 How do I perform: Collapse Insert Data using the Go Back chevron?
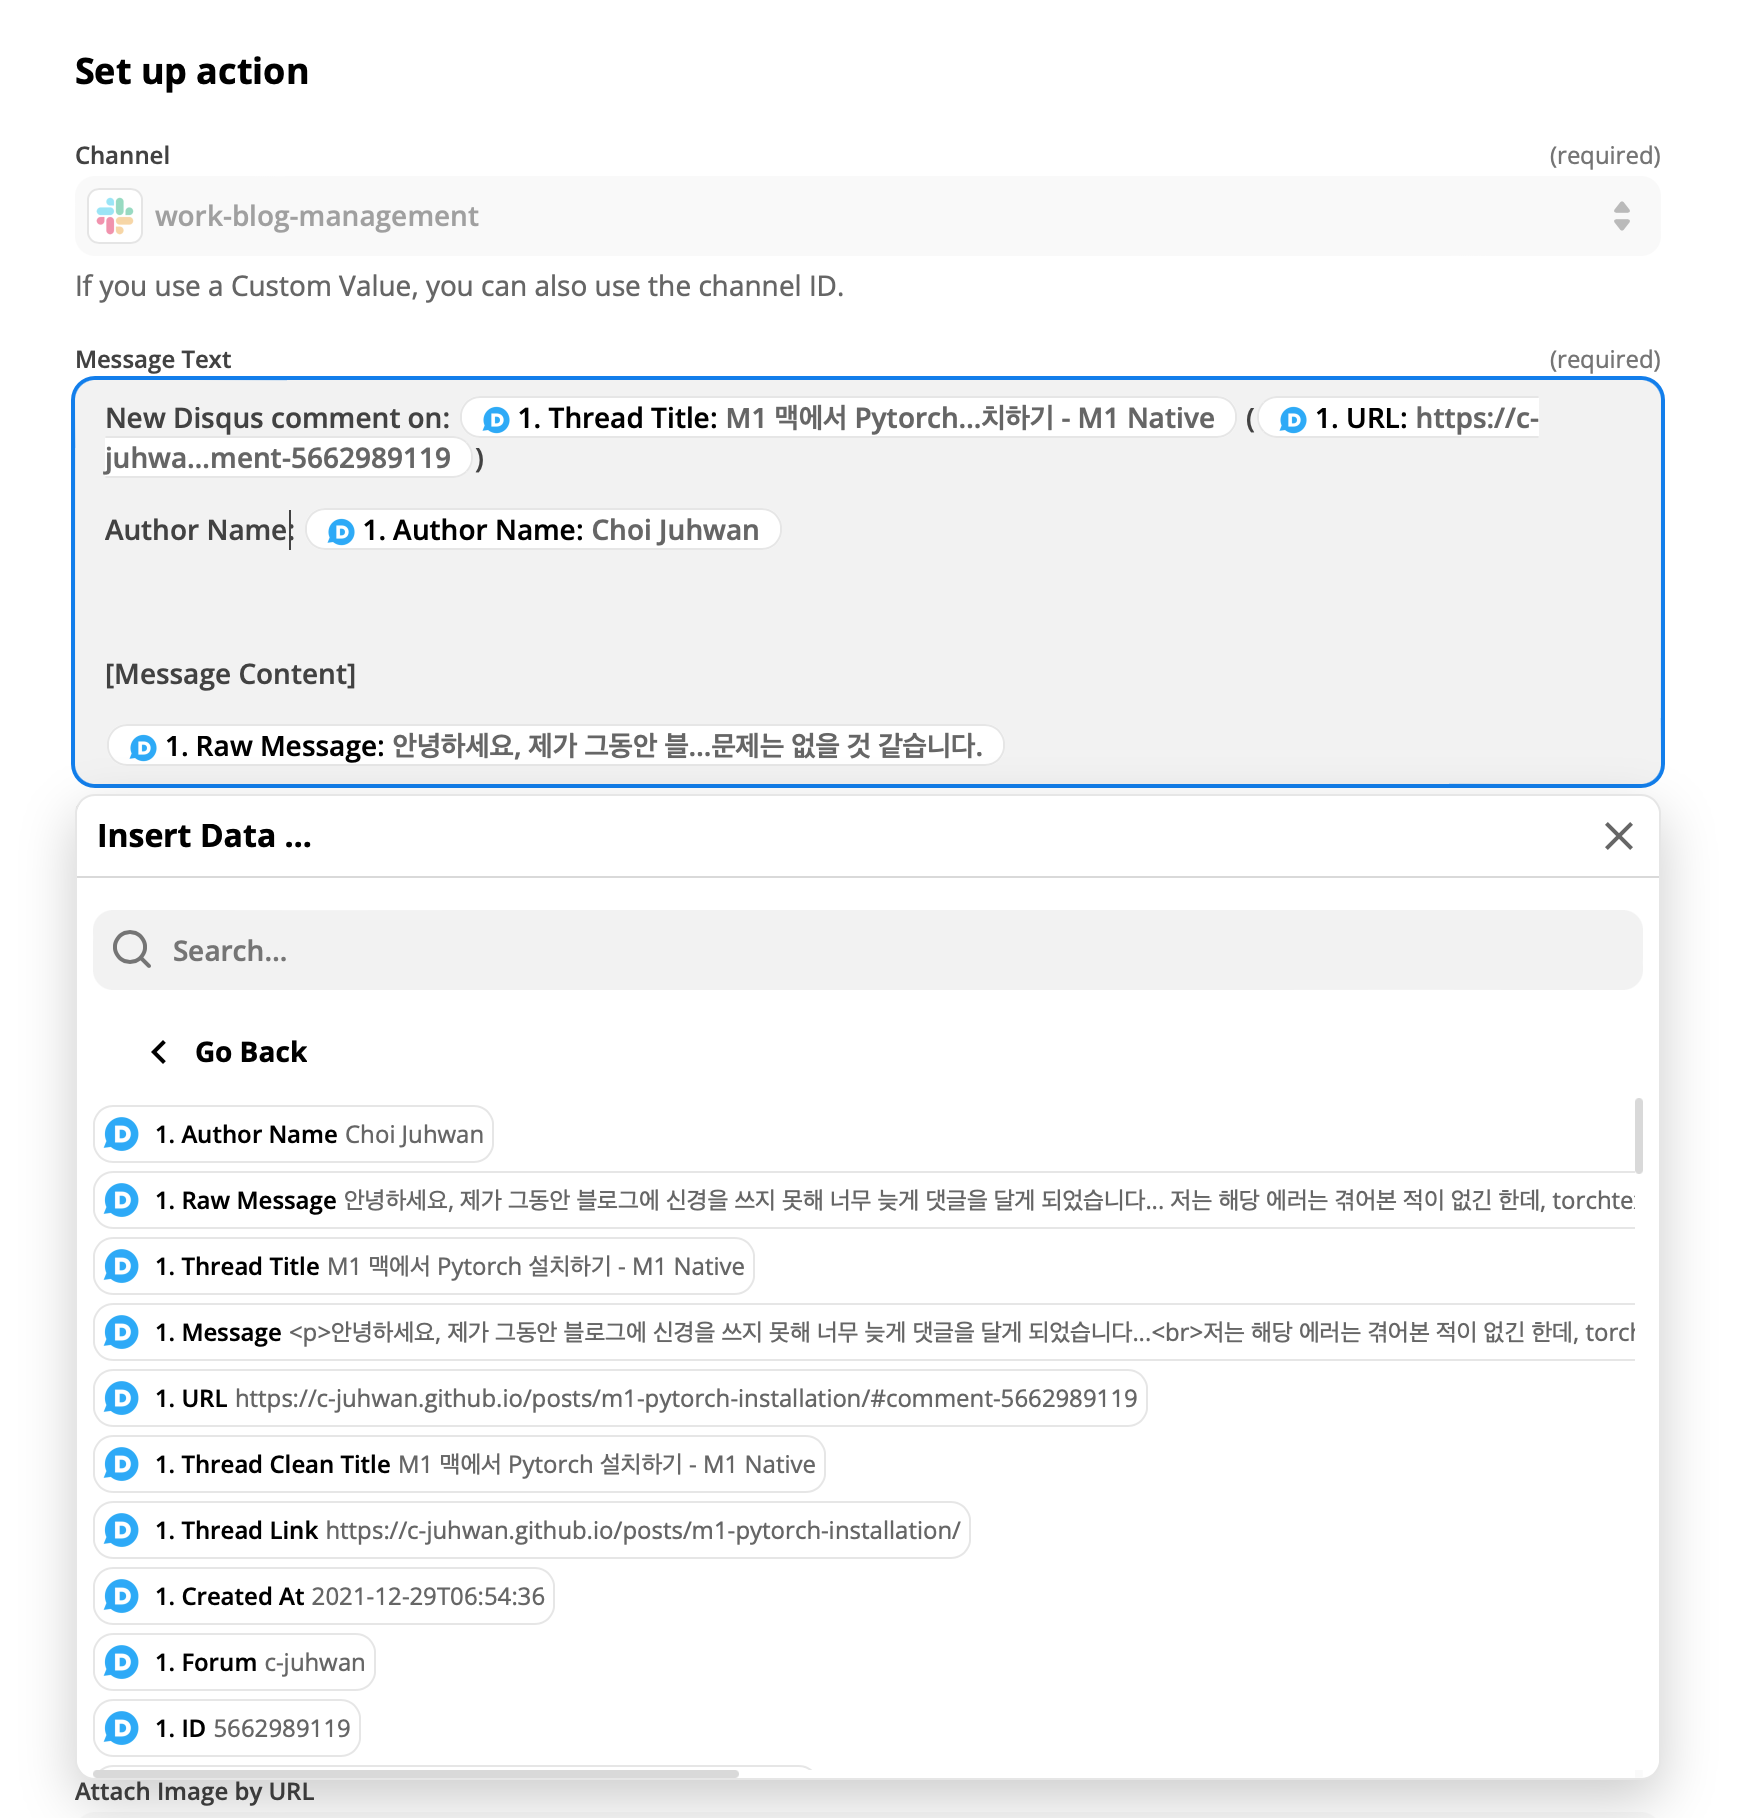[159, 1051]
